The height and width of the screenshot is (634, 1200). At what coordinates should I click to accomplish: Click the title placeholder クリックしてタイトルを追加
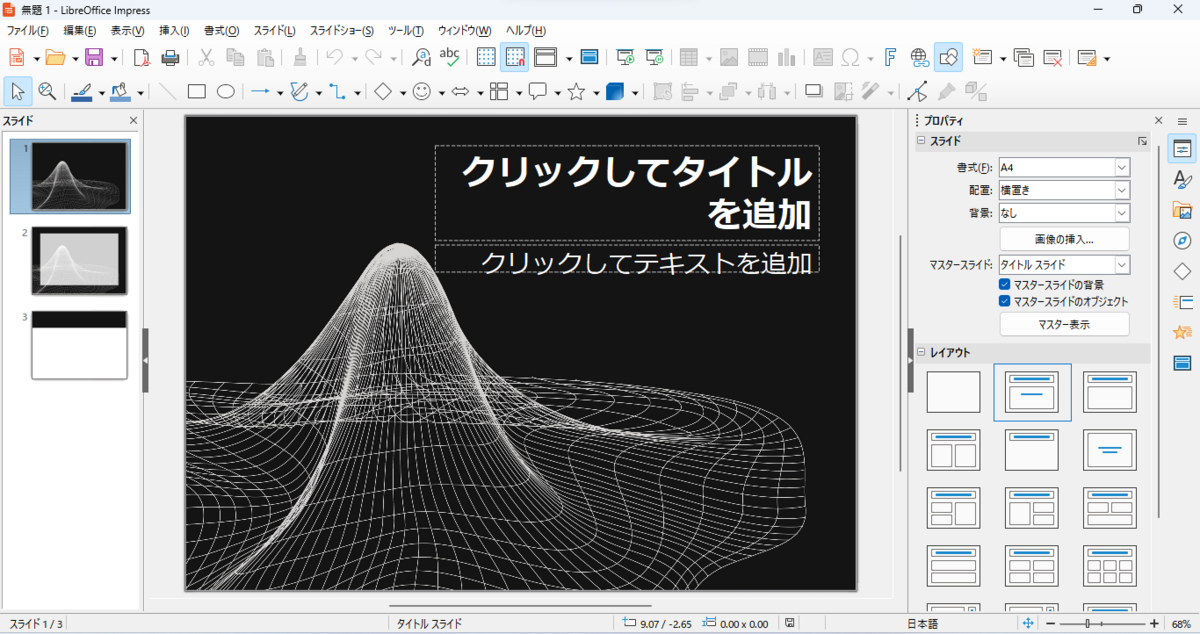tap(627, 193)
